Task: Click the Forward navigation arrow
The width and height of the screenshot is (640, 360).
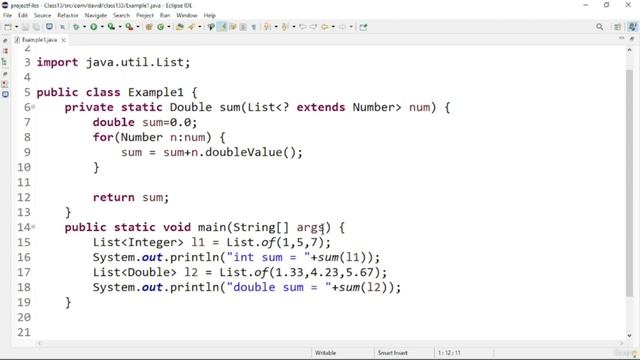Action: [x=342, y=27]
